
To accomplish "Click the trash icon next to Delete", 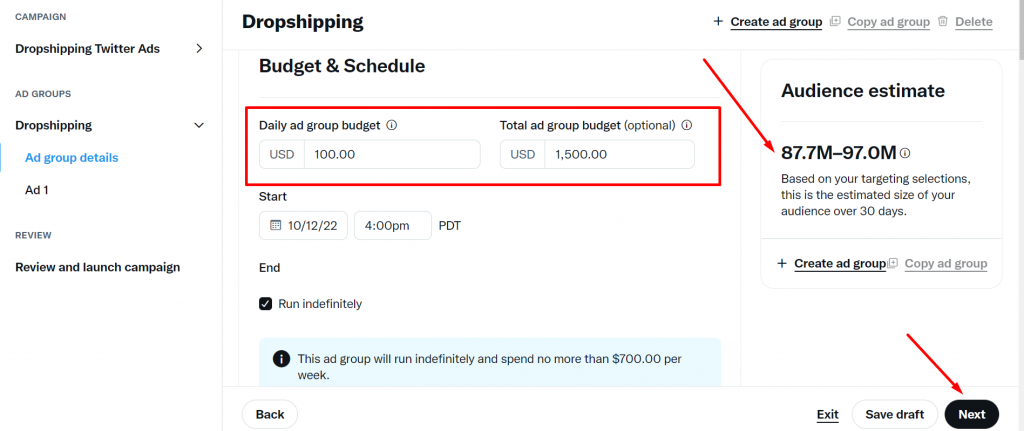I will [x=942, y=22].
